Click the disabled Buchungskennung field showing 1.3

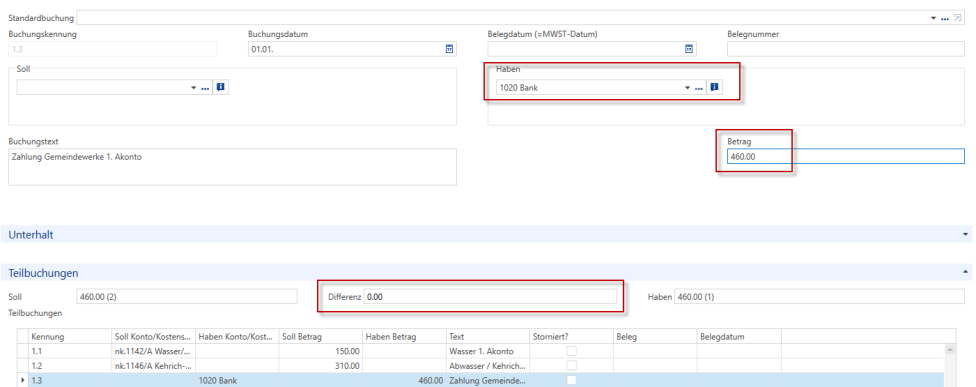(113, 49)
